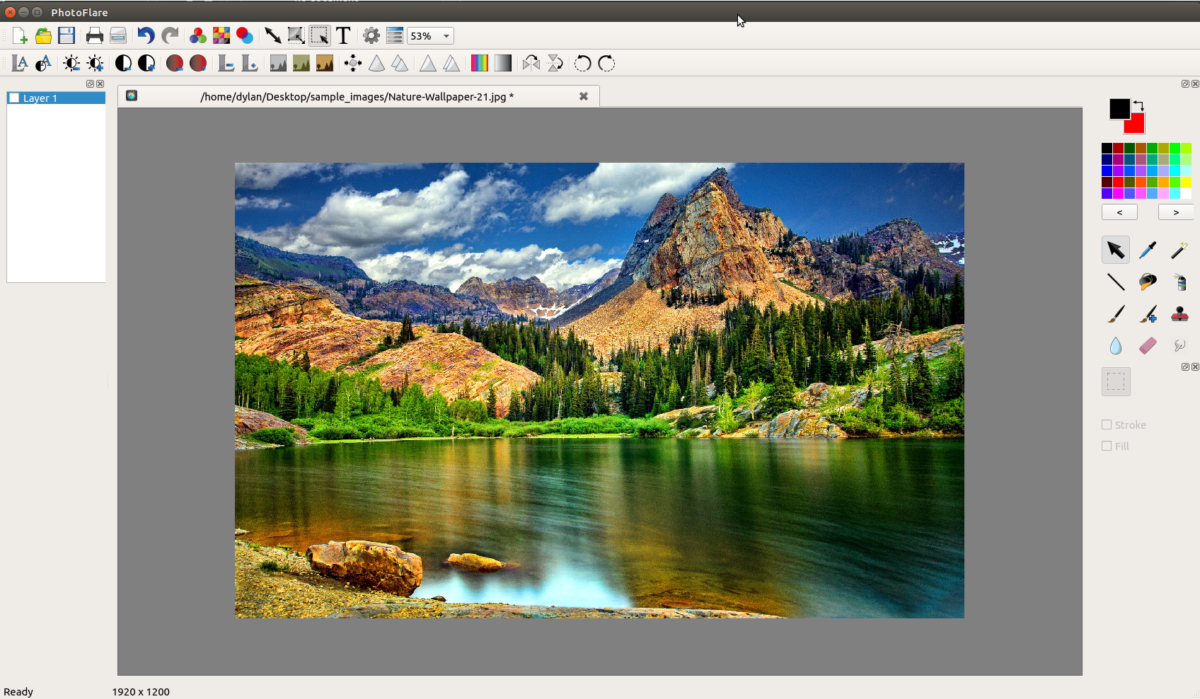
Task: Select the Magic Wand tool
Action: tap(1180, 249)
